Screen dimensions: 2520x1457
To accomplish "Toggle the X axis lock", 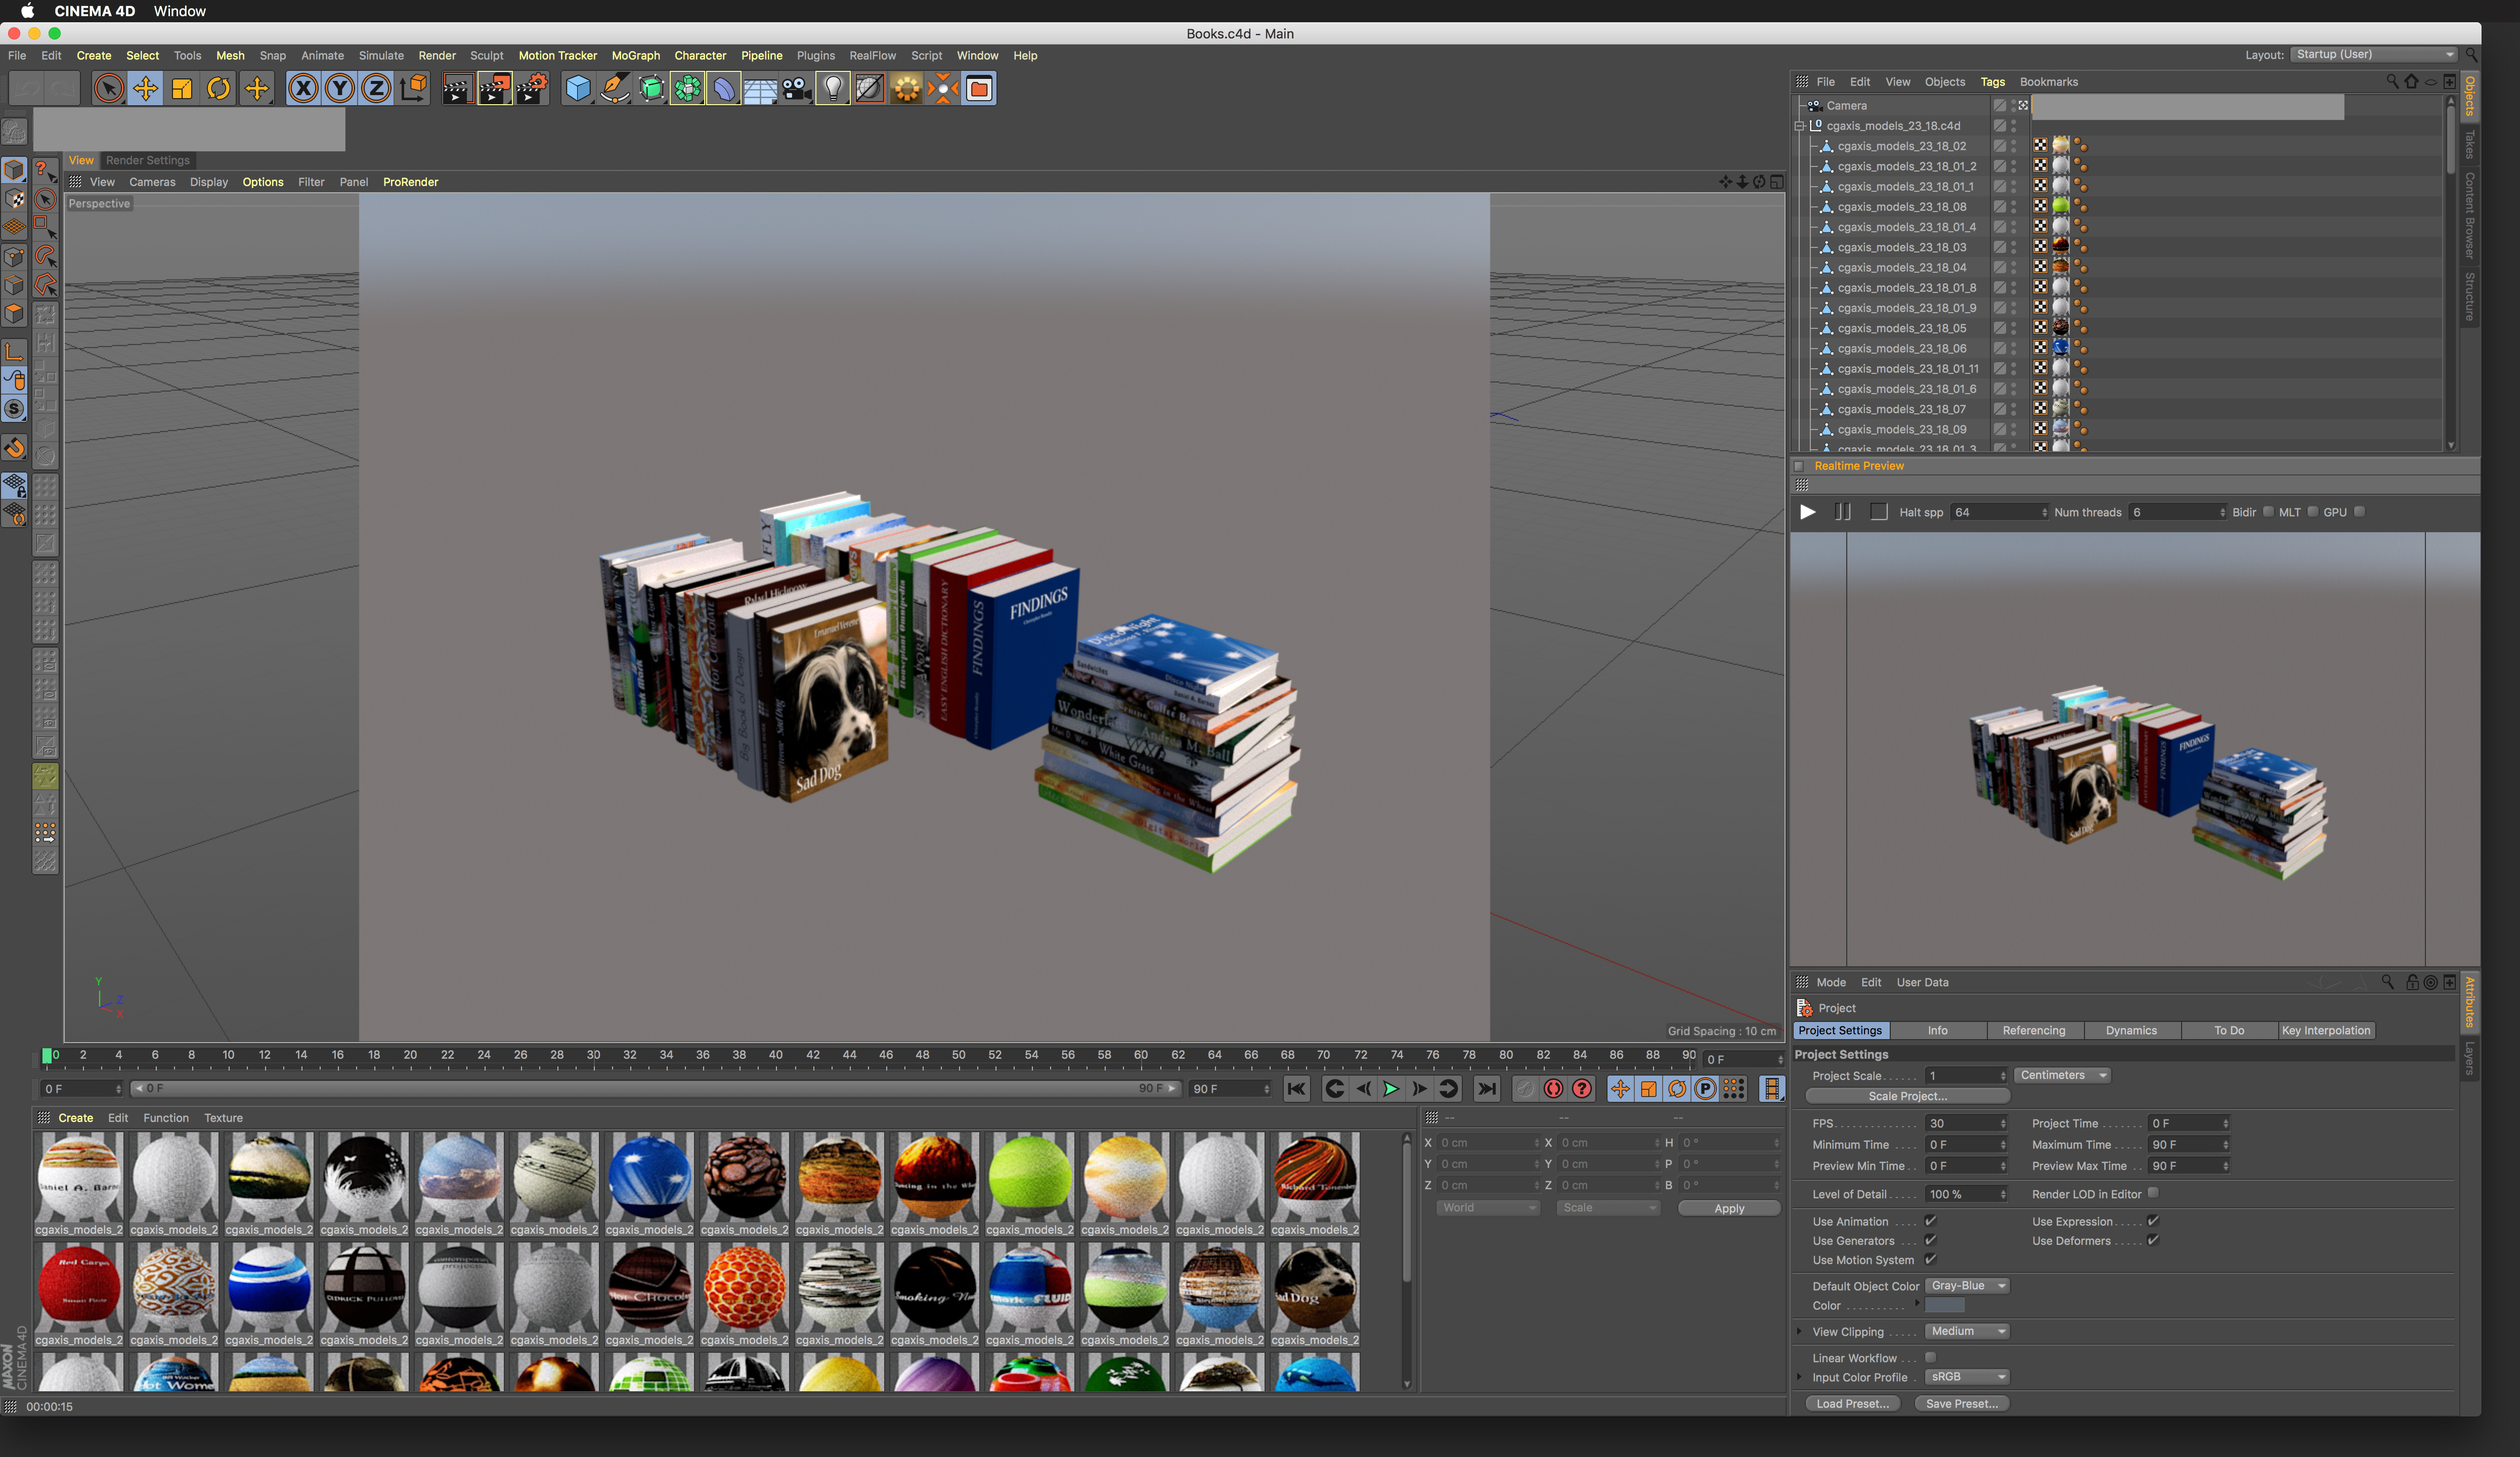I will pyautogui.click(x=303, y=89).
